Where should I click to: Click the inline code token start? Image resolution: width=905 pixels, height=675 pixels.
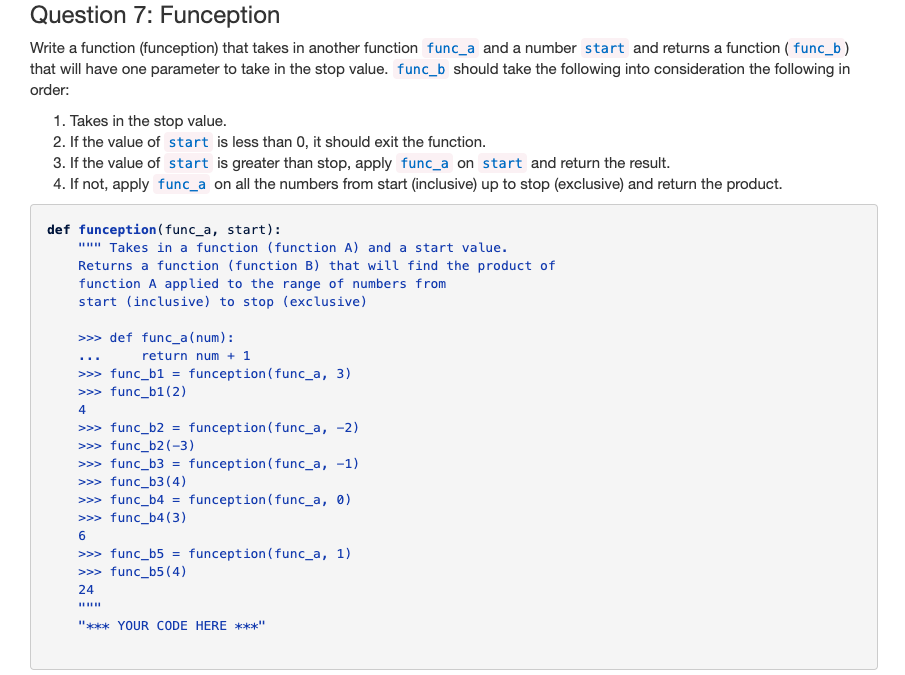point(607,47)
